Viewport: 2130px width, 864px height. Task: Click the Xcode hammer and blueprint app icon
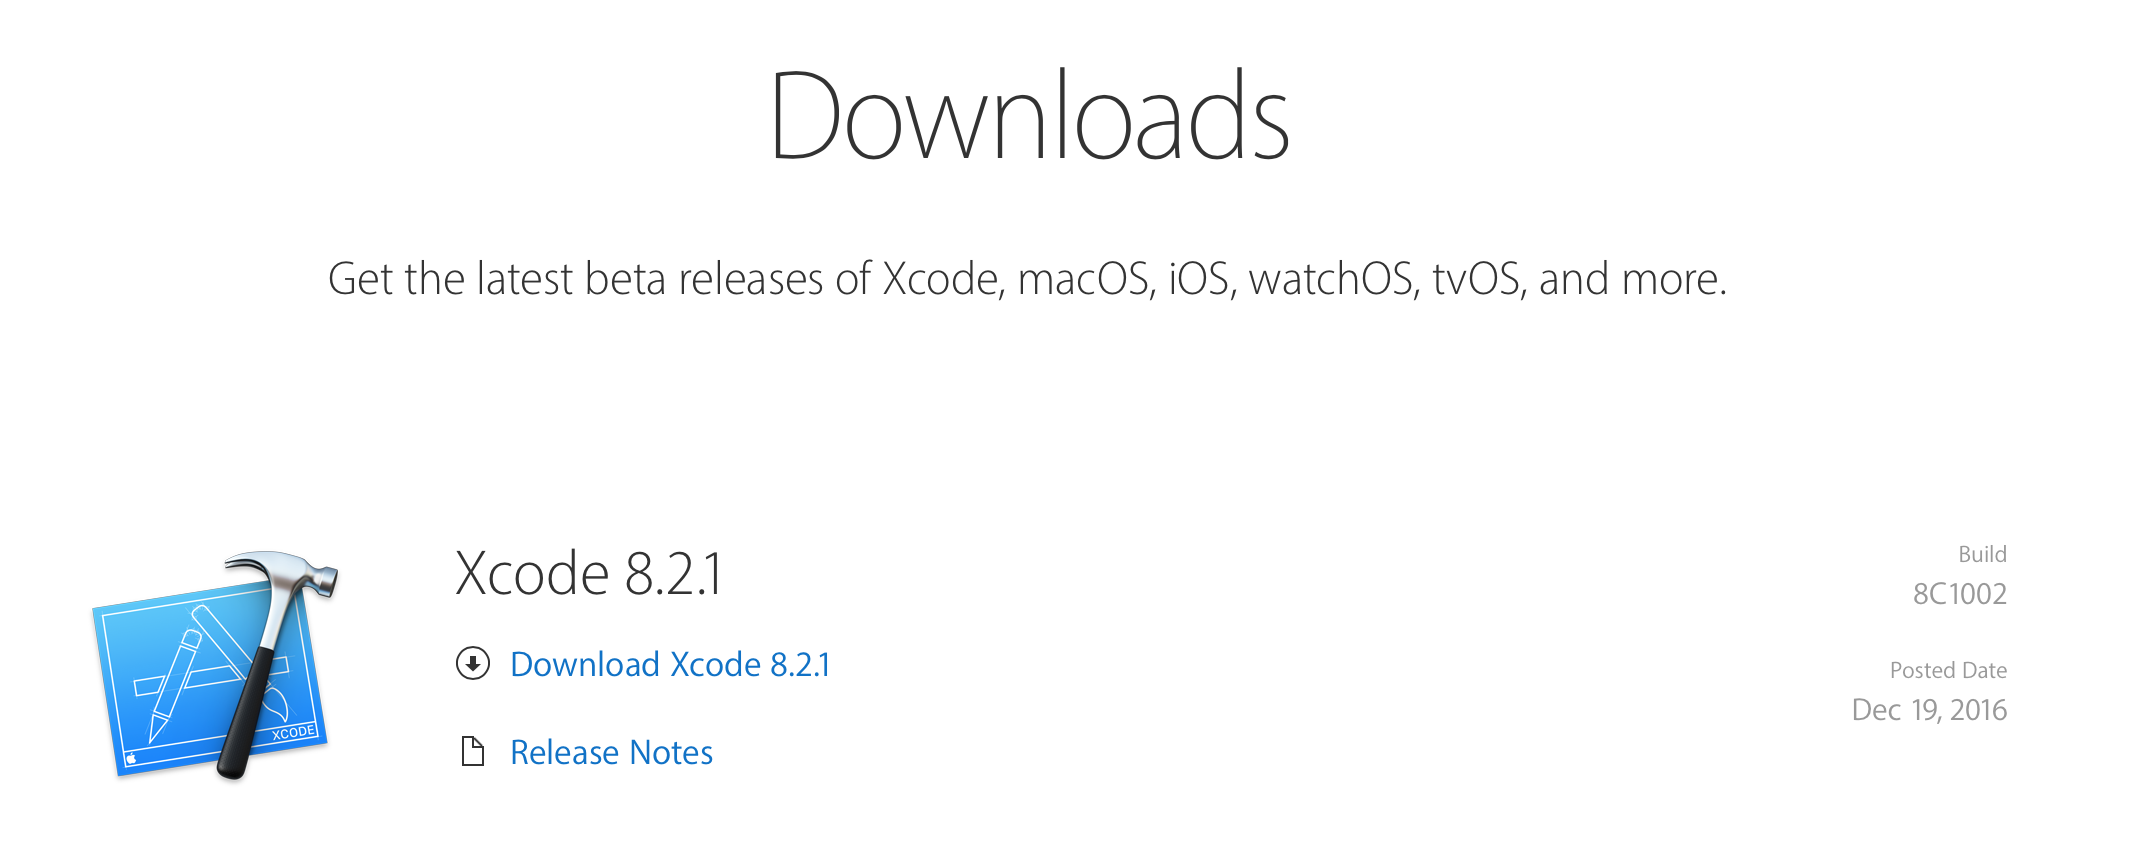[215, 665]
